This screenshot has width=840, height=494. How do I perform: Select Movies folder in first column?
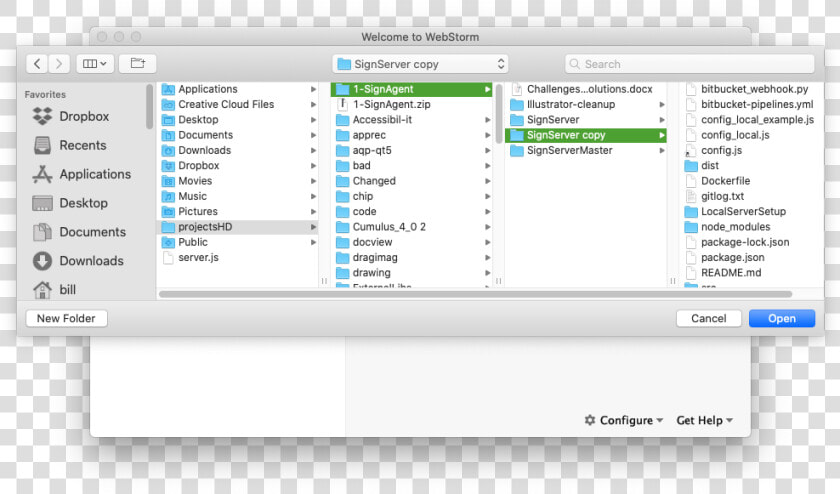(238, 181)
